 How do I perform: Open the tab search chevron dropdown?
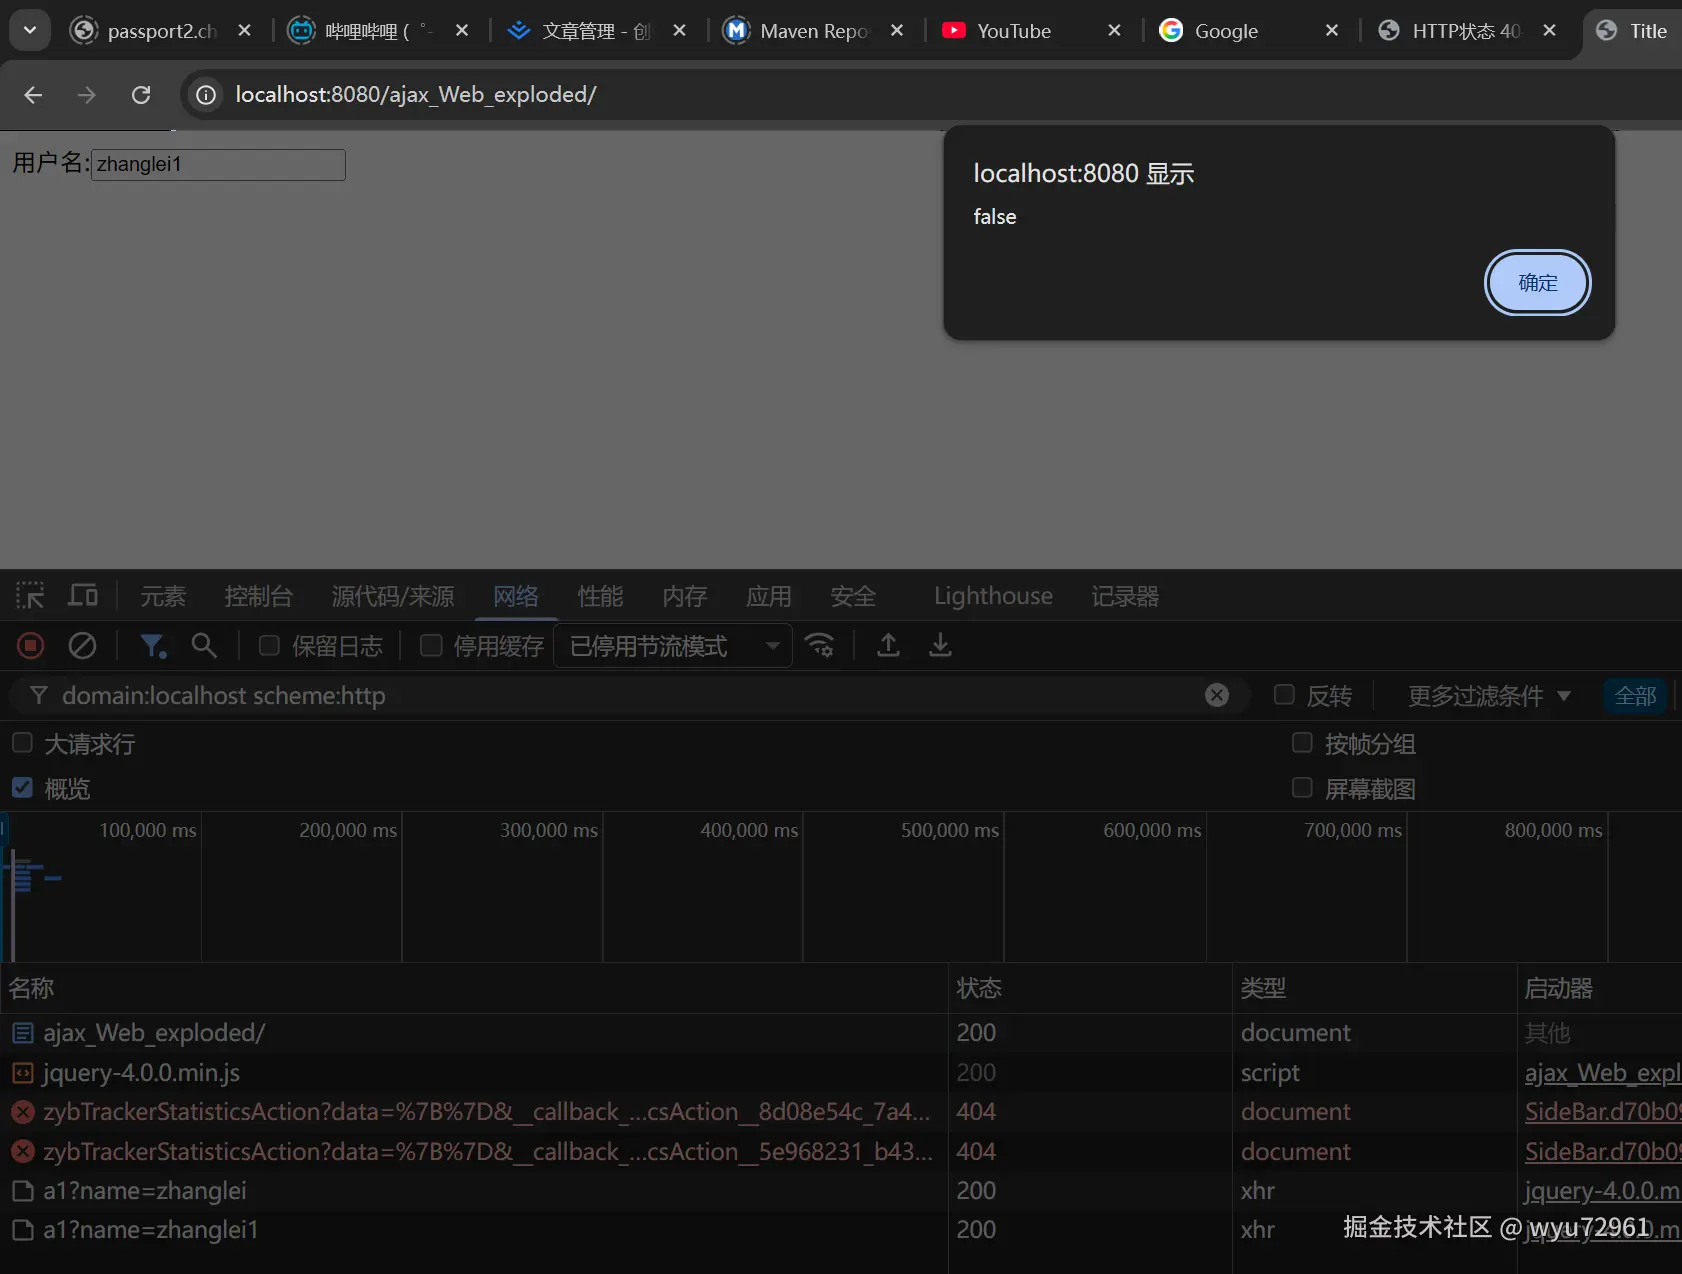point(30,30)
